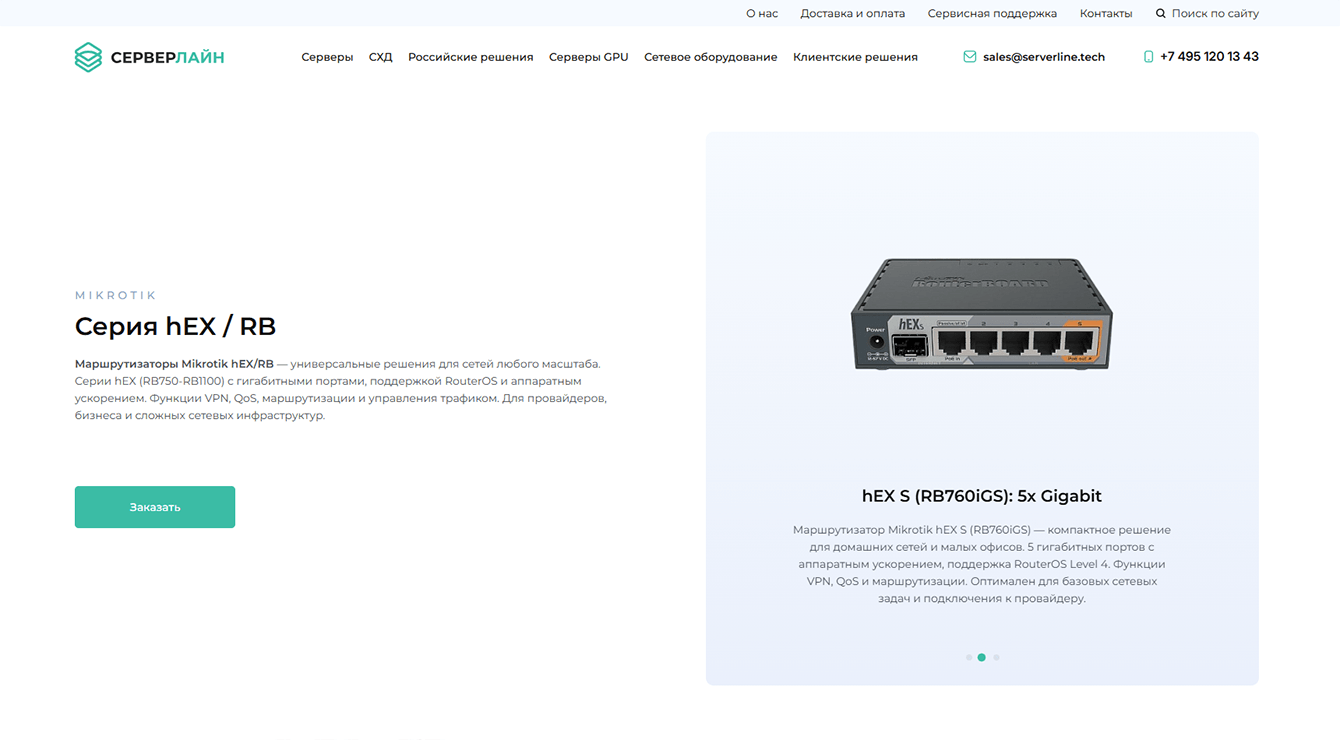Select the first carousel dot

[968, 657]
